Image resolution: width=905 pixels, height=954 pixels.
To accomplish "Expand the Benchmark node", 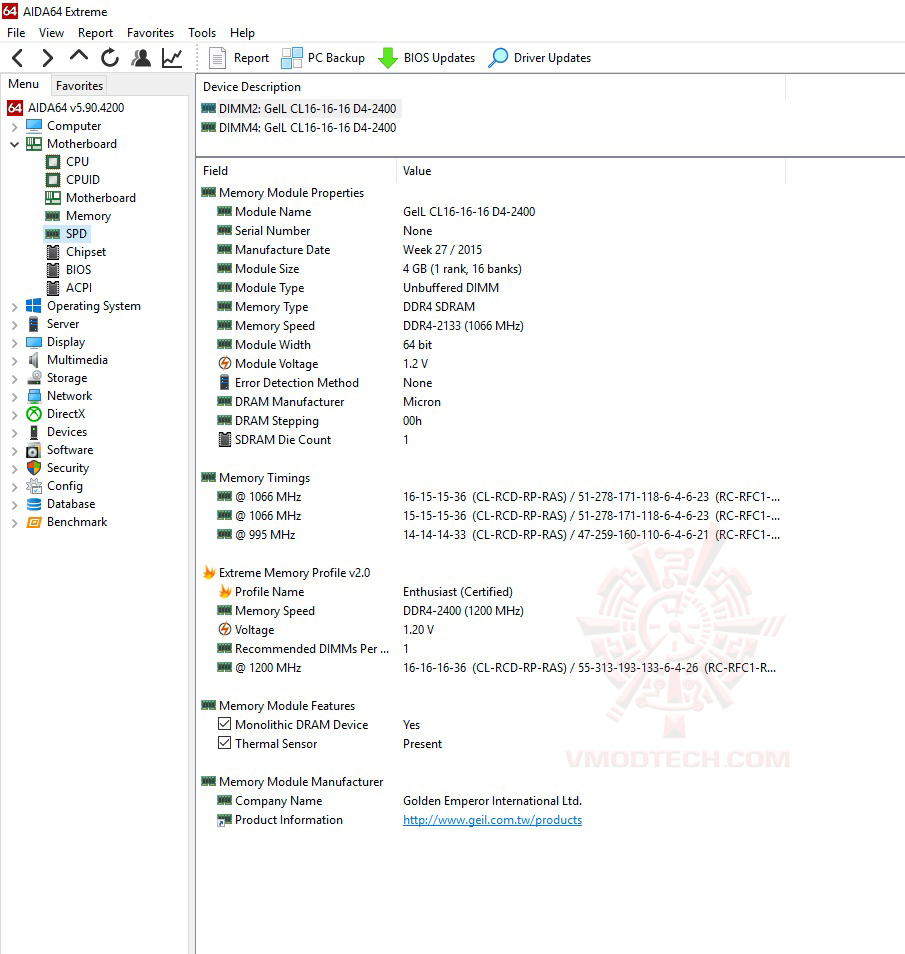I will pos(15,523).
